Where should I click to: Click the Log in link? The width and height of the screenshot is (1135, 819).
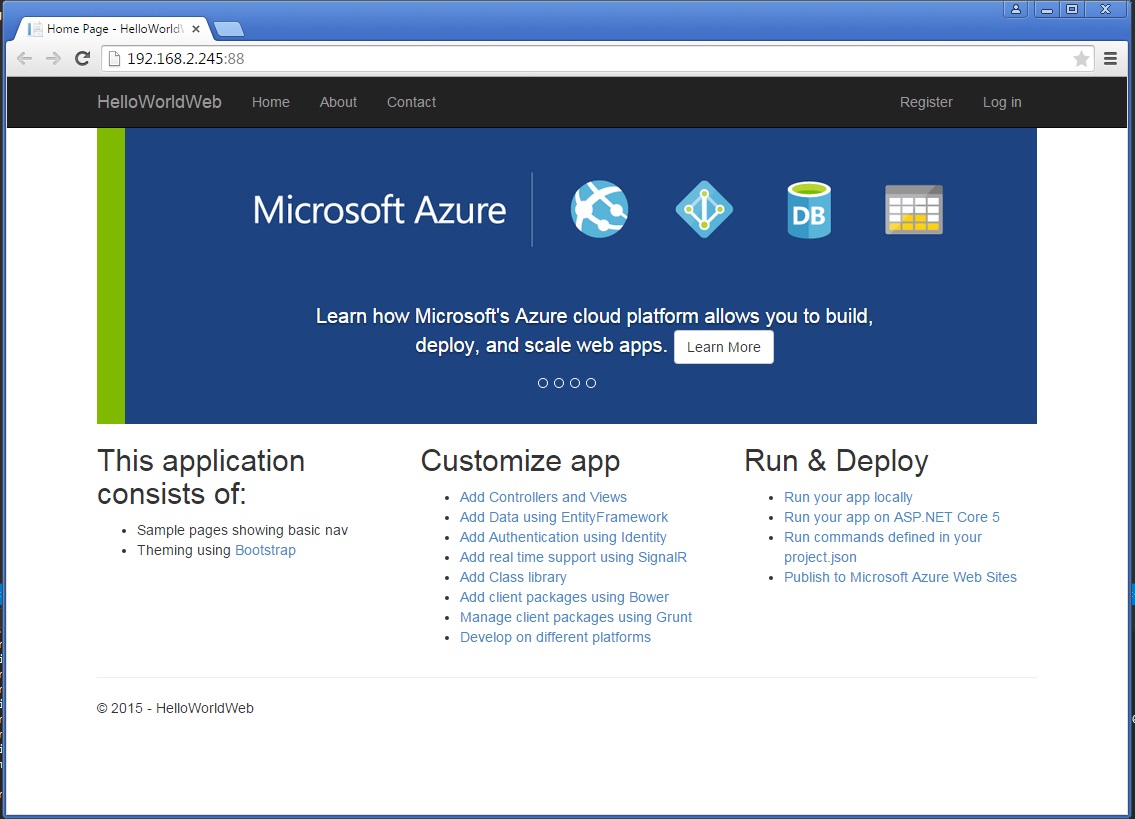[1002, 102]
